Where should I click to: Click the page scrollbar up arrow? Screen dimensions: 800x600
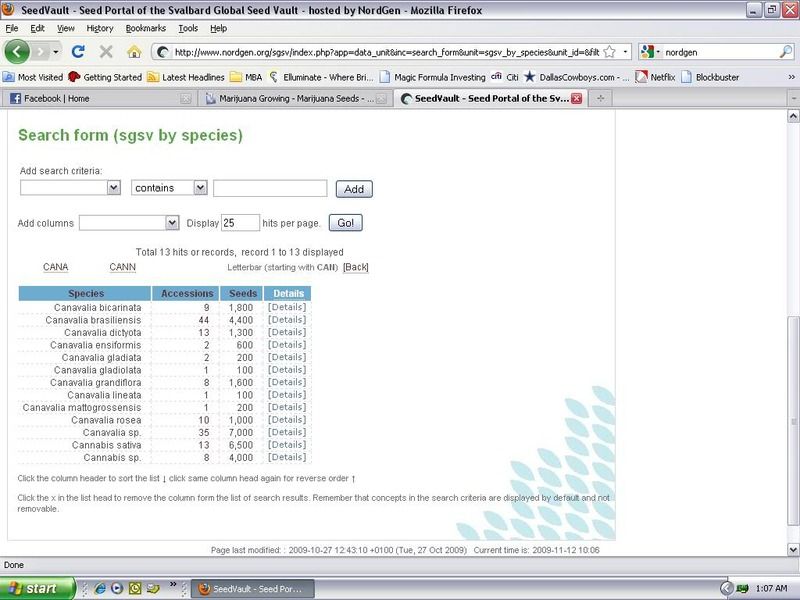coord(793,117)
